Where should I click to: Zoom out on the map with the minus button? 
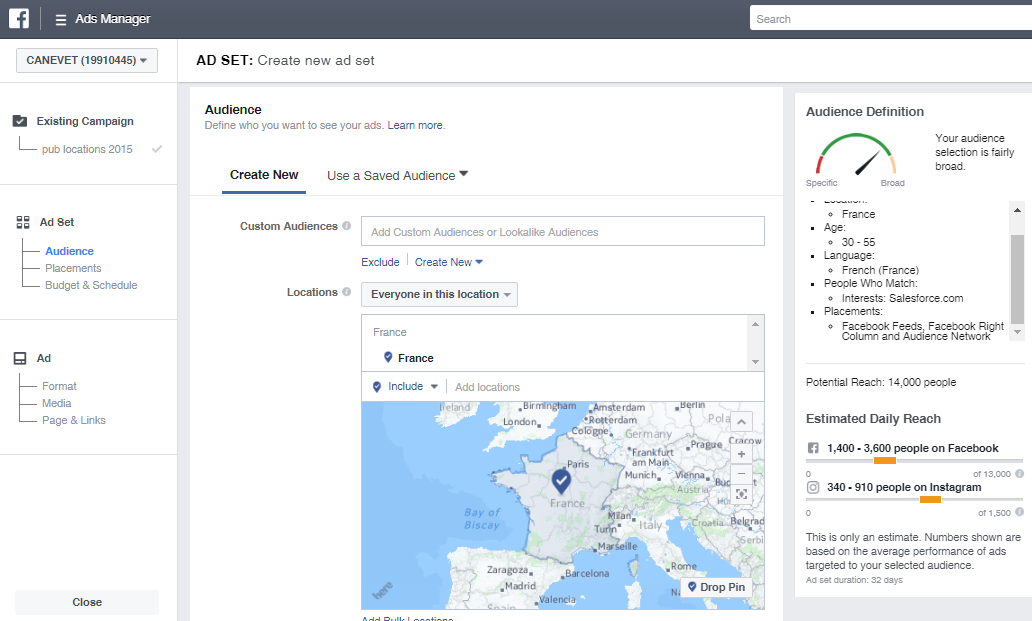tap(741, 474)
